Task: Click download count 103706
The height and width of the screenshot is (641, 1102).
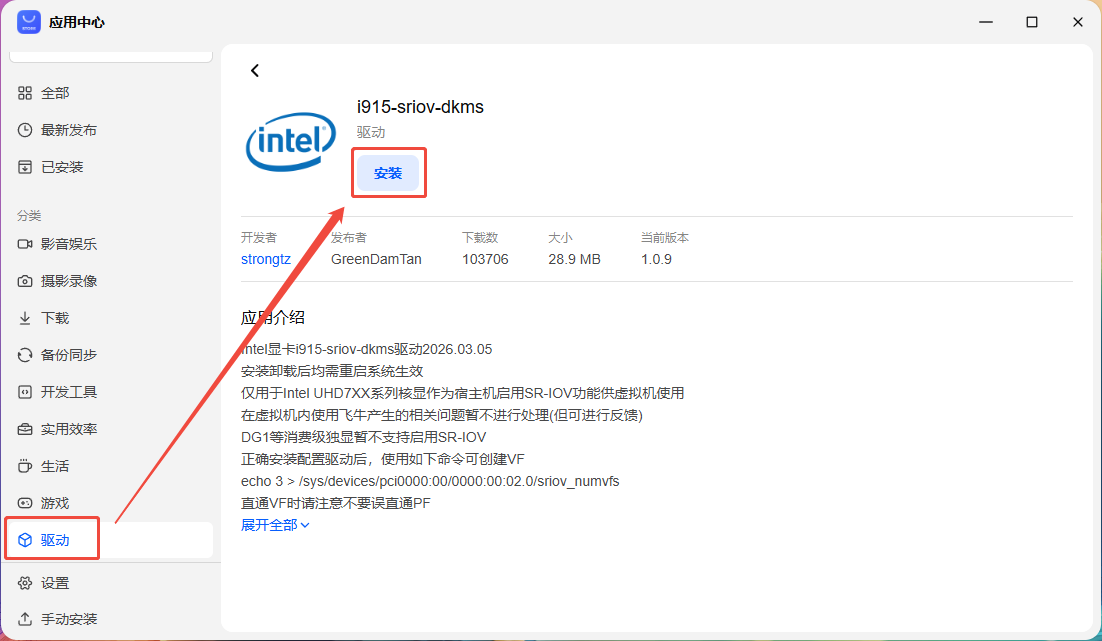Action: pos(485,259)
